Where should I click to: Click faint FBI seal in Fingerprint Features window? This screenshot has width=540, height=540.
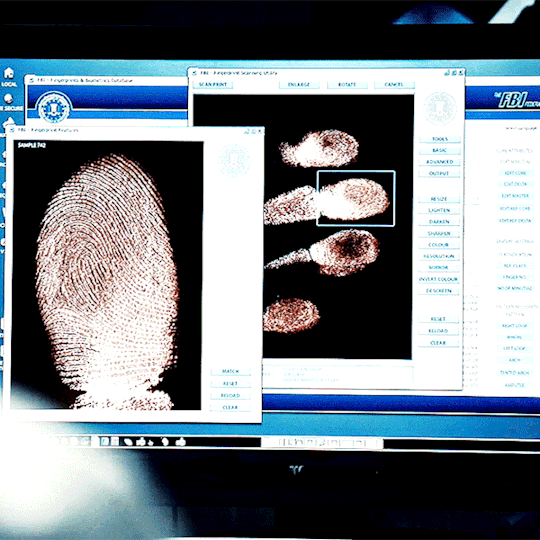(x=234, y=160)
